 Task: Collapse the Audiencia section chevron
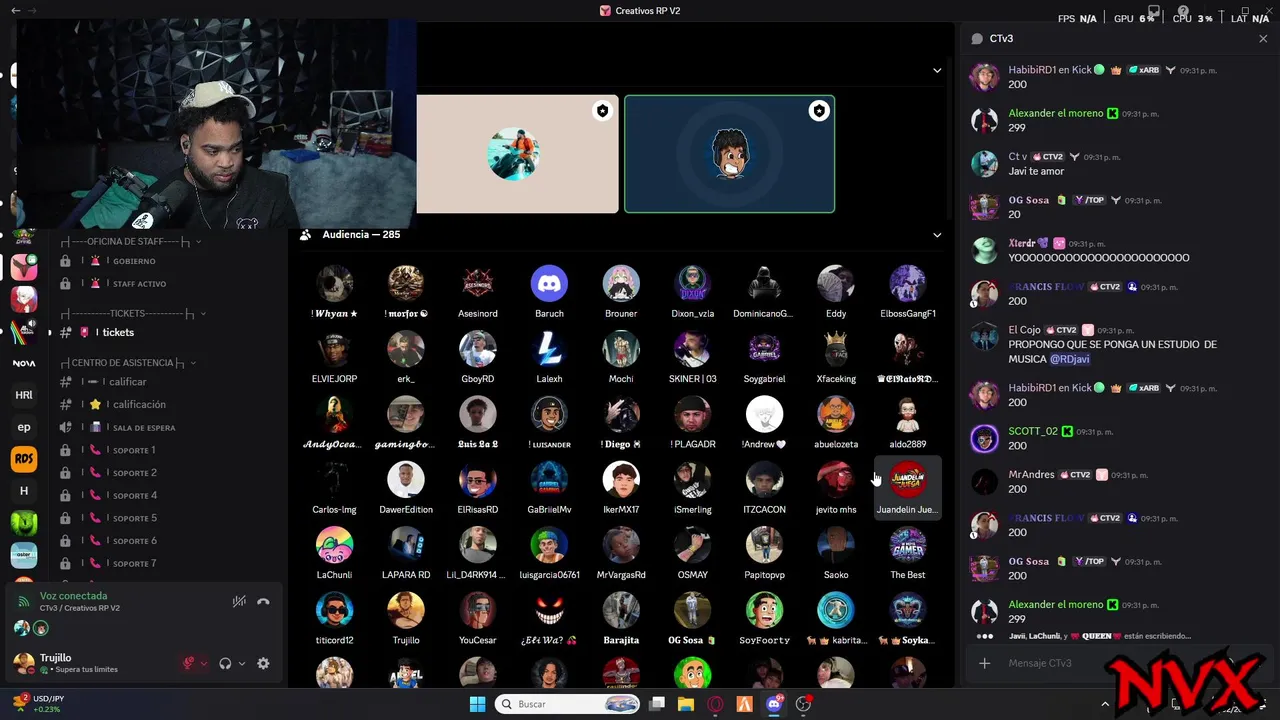[x=937, y=235]
